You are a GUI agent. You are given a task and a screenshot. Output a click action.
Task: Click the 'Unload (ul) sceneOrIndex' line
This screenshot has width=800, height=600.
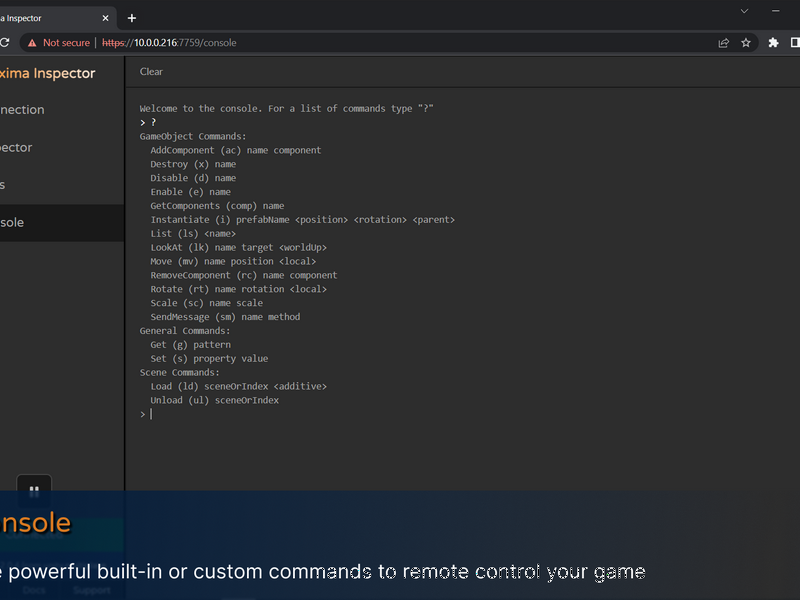coord(214,401)
